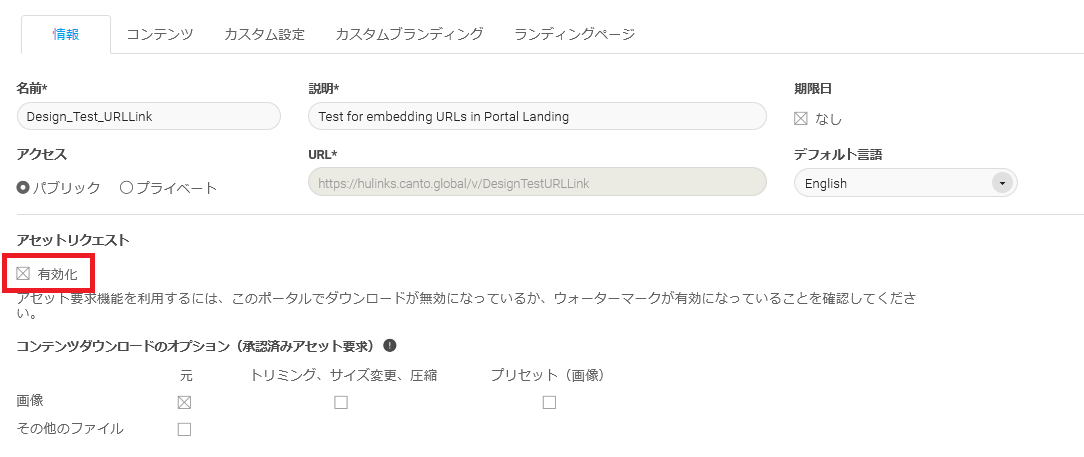1084x457 pixels.
Task: Enable トリミング、サイズ変更、圧縮 for images
Action: tap(341, 402)
